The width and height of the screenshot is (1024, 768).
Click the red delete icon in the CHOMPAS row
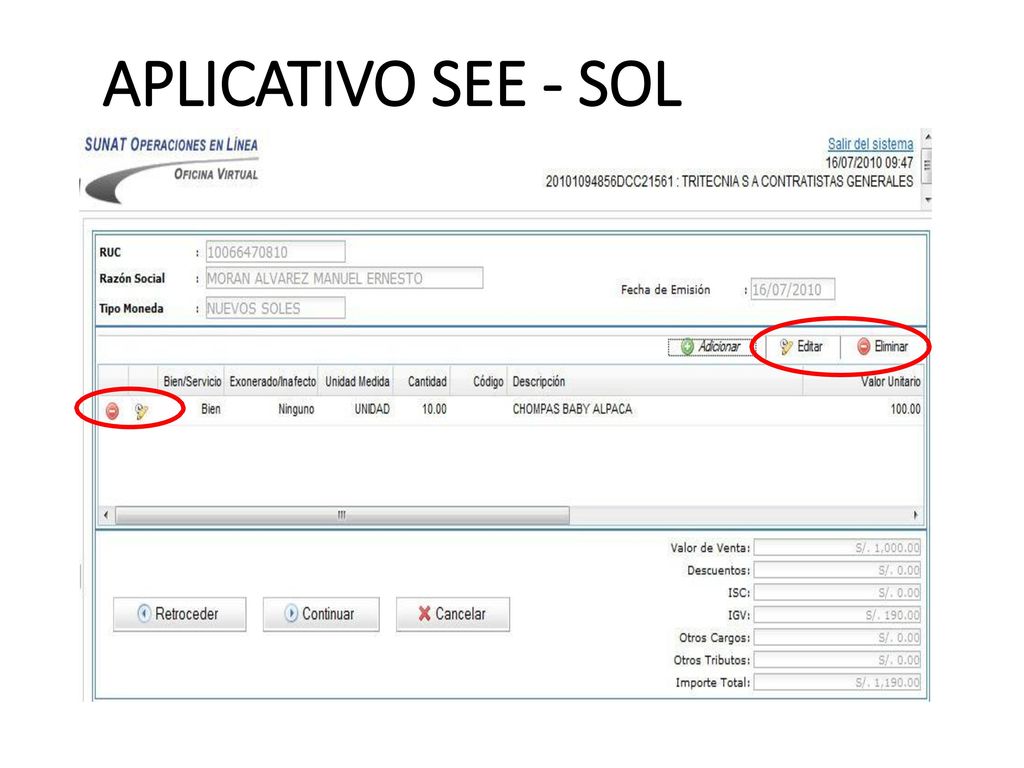point(112,411)
